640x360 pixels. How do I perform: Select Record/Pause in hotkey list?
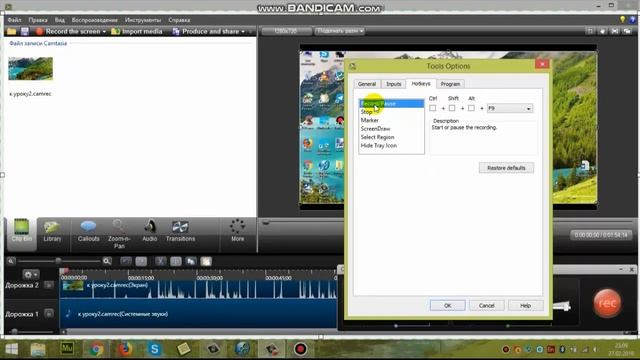coord(391,103)
